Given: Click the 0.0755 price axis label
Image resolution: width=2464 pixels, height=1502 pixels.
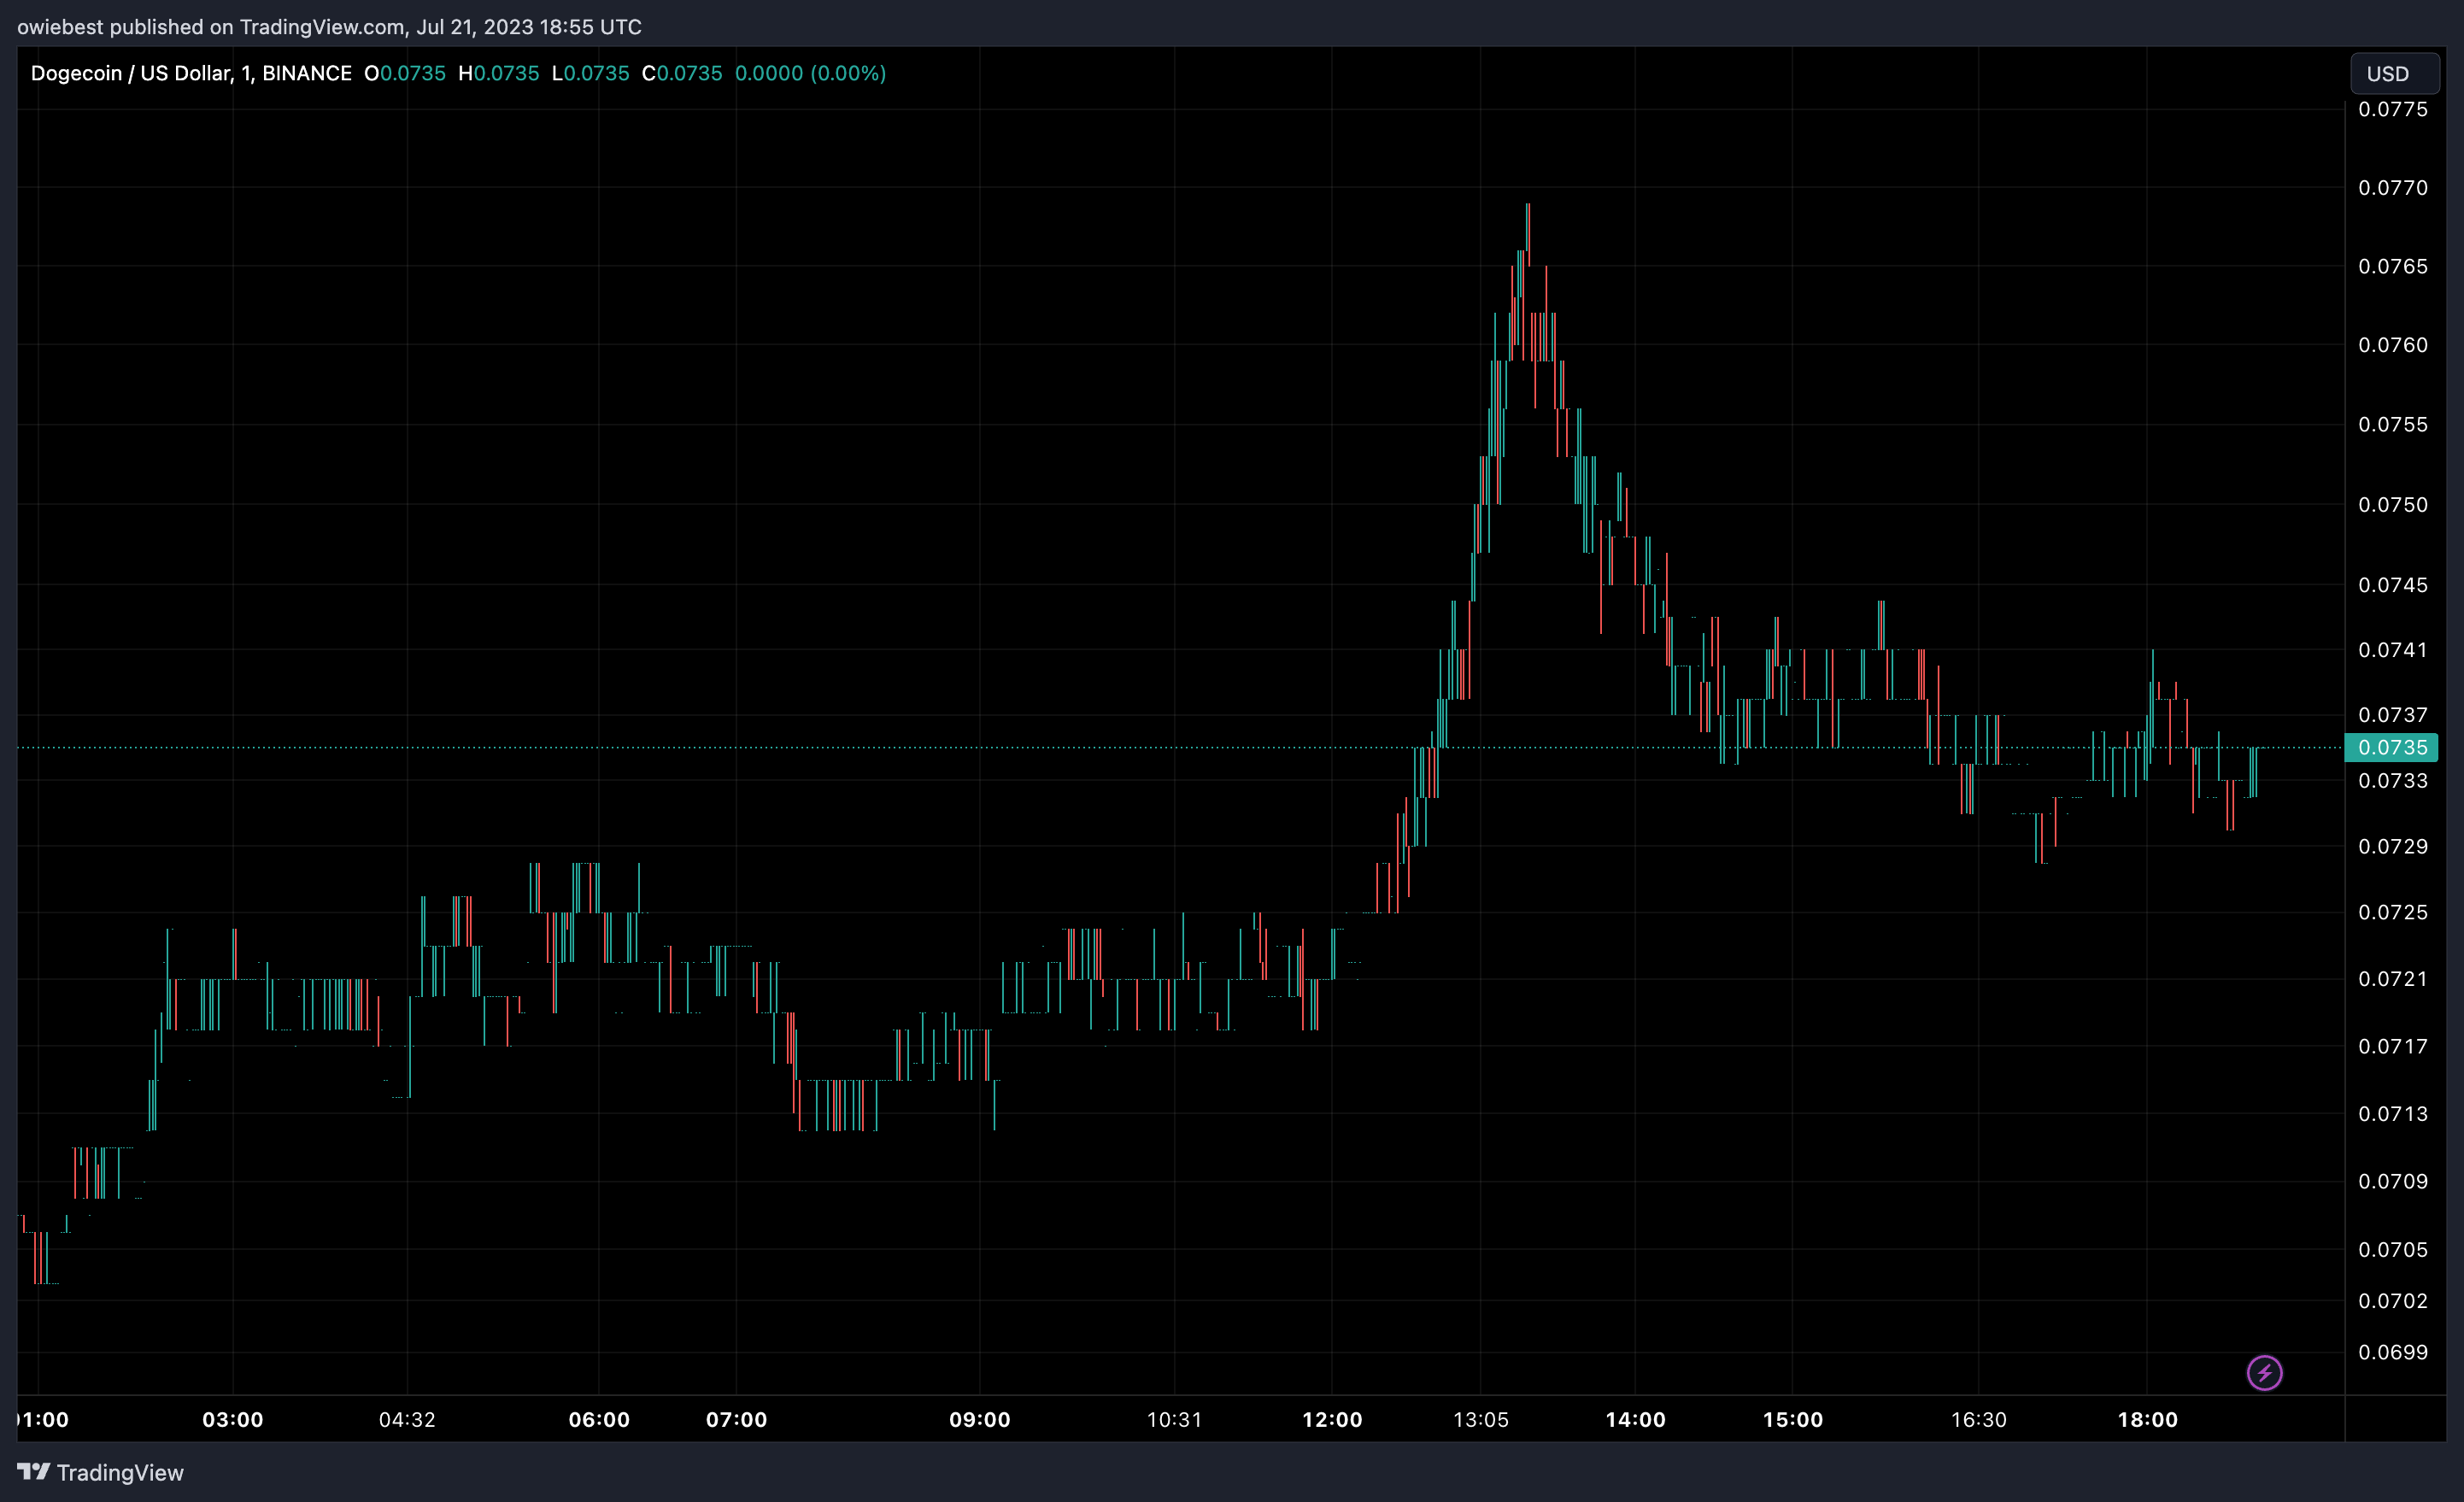Looking at the screenshot, I should pyautogui.click(x=2392, y=424).
